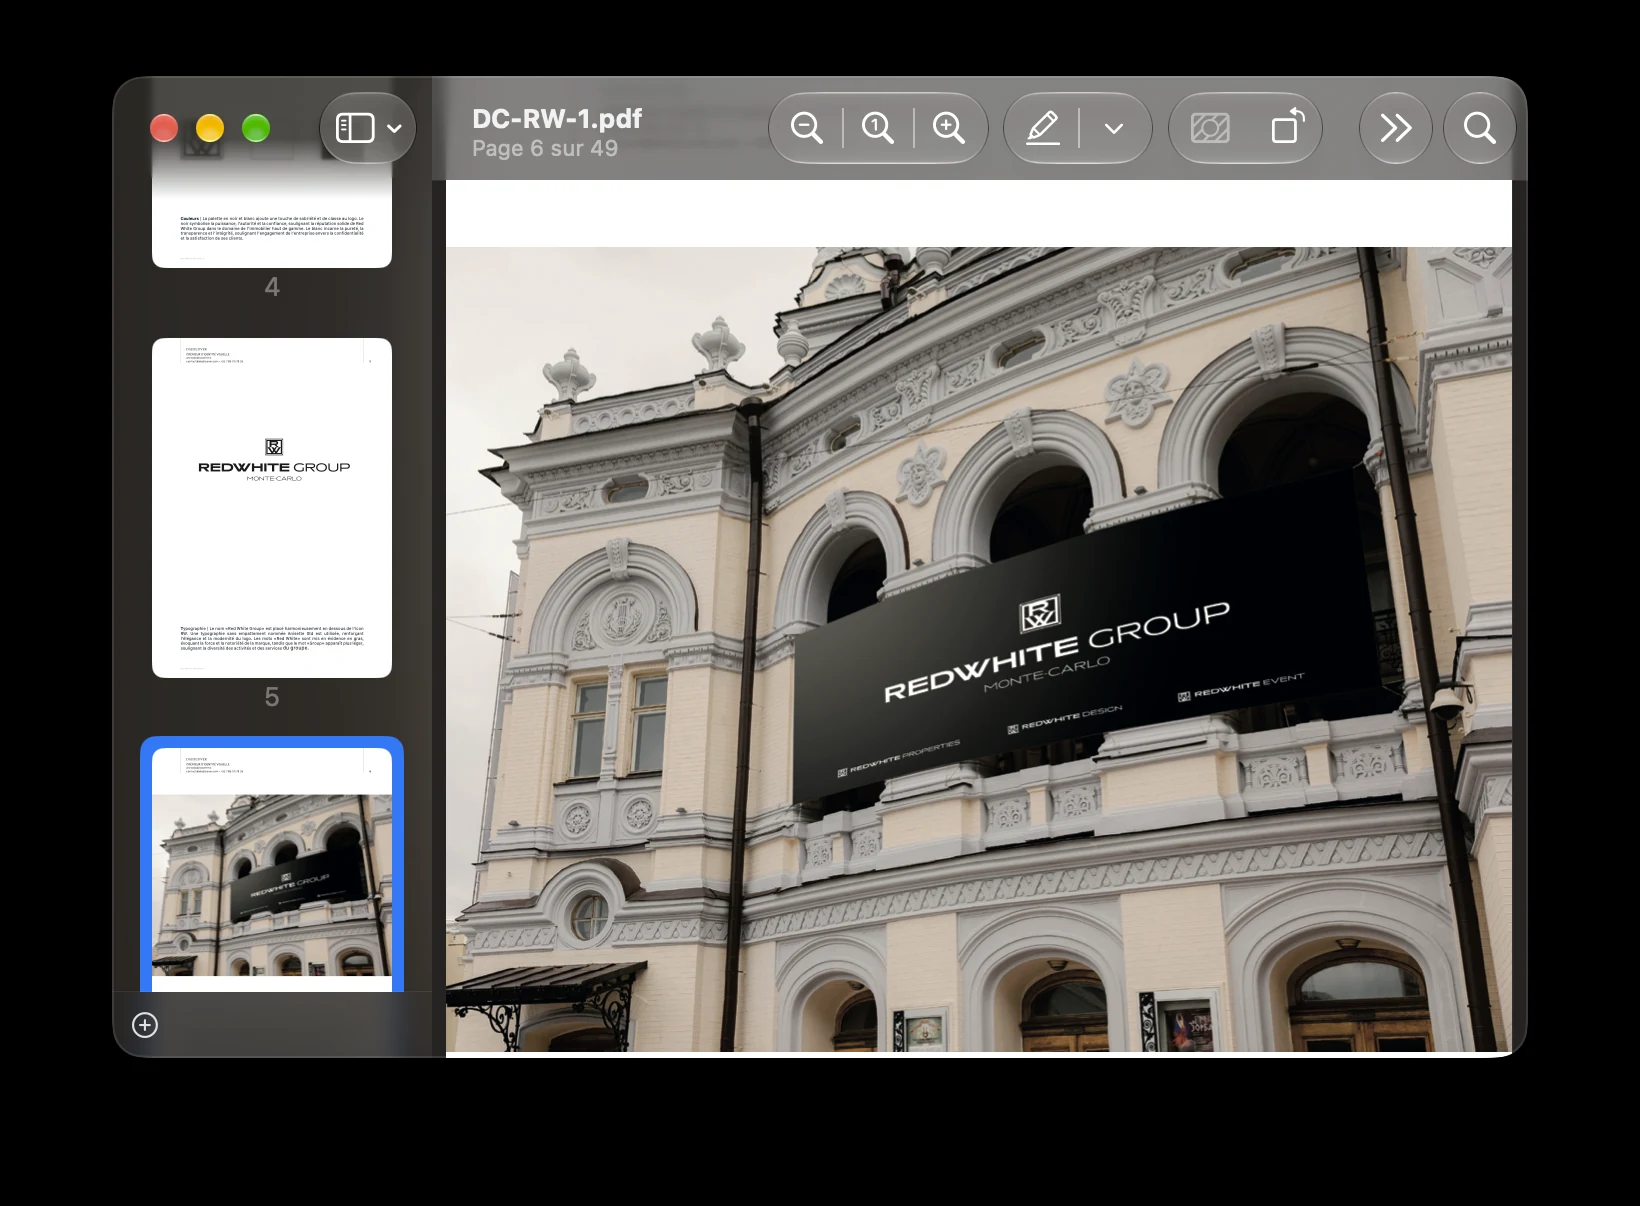
Task: Click the Page 6 sur 49 label
Action: point(545,148)
